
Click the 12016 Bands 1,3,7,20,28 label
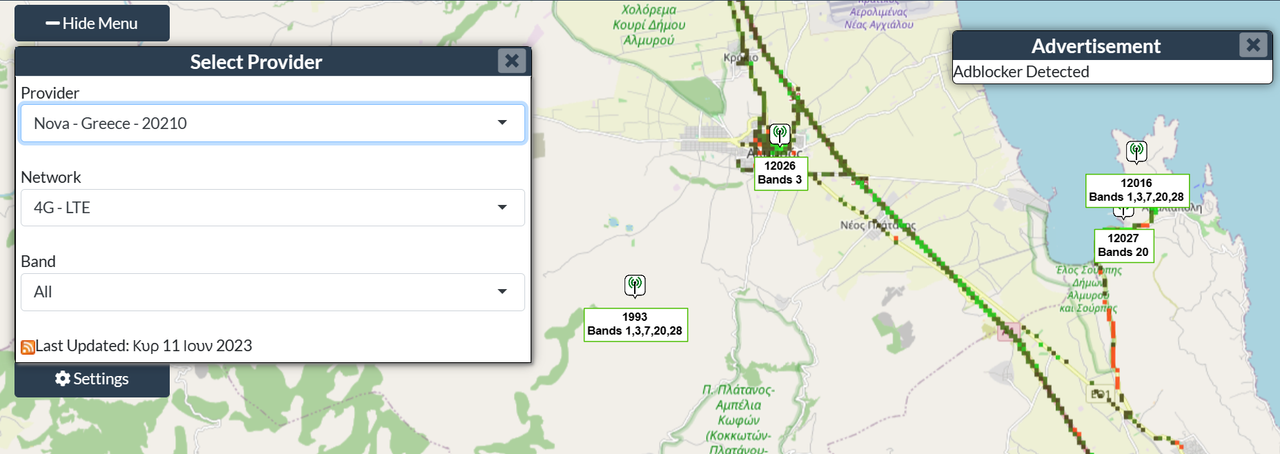pyautogui.click(x=1137, y=190)
